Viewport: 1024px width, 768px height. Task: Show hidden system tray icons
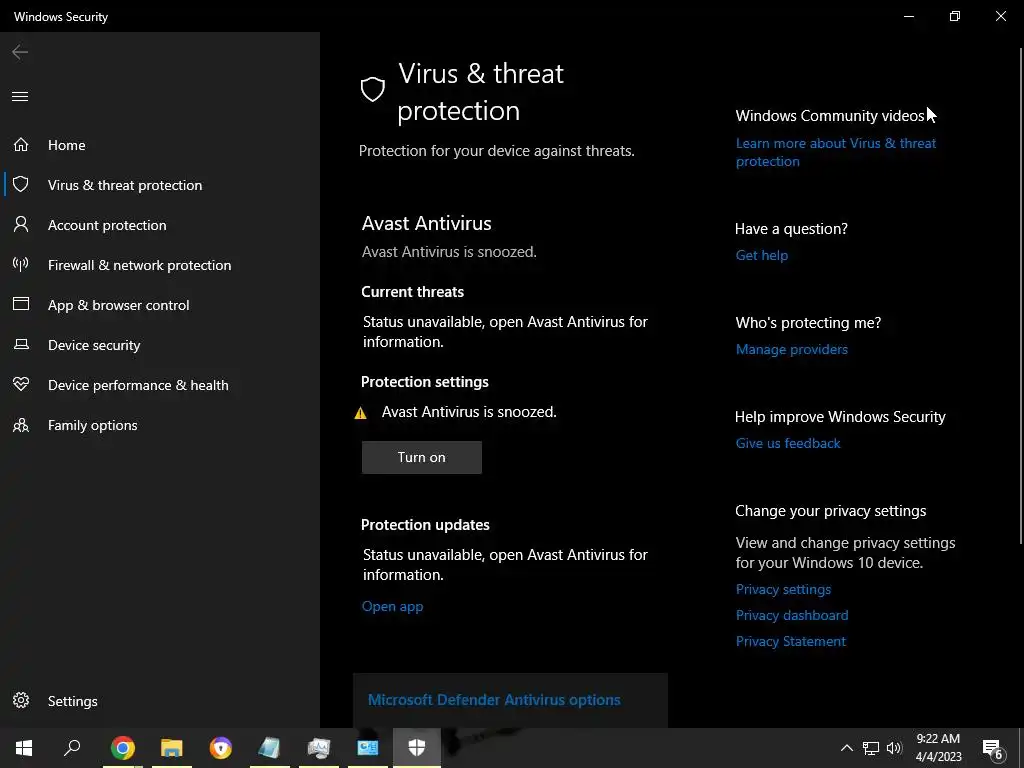pos(846,748)
